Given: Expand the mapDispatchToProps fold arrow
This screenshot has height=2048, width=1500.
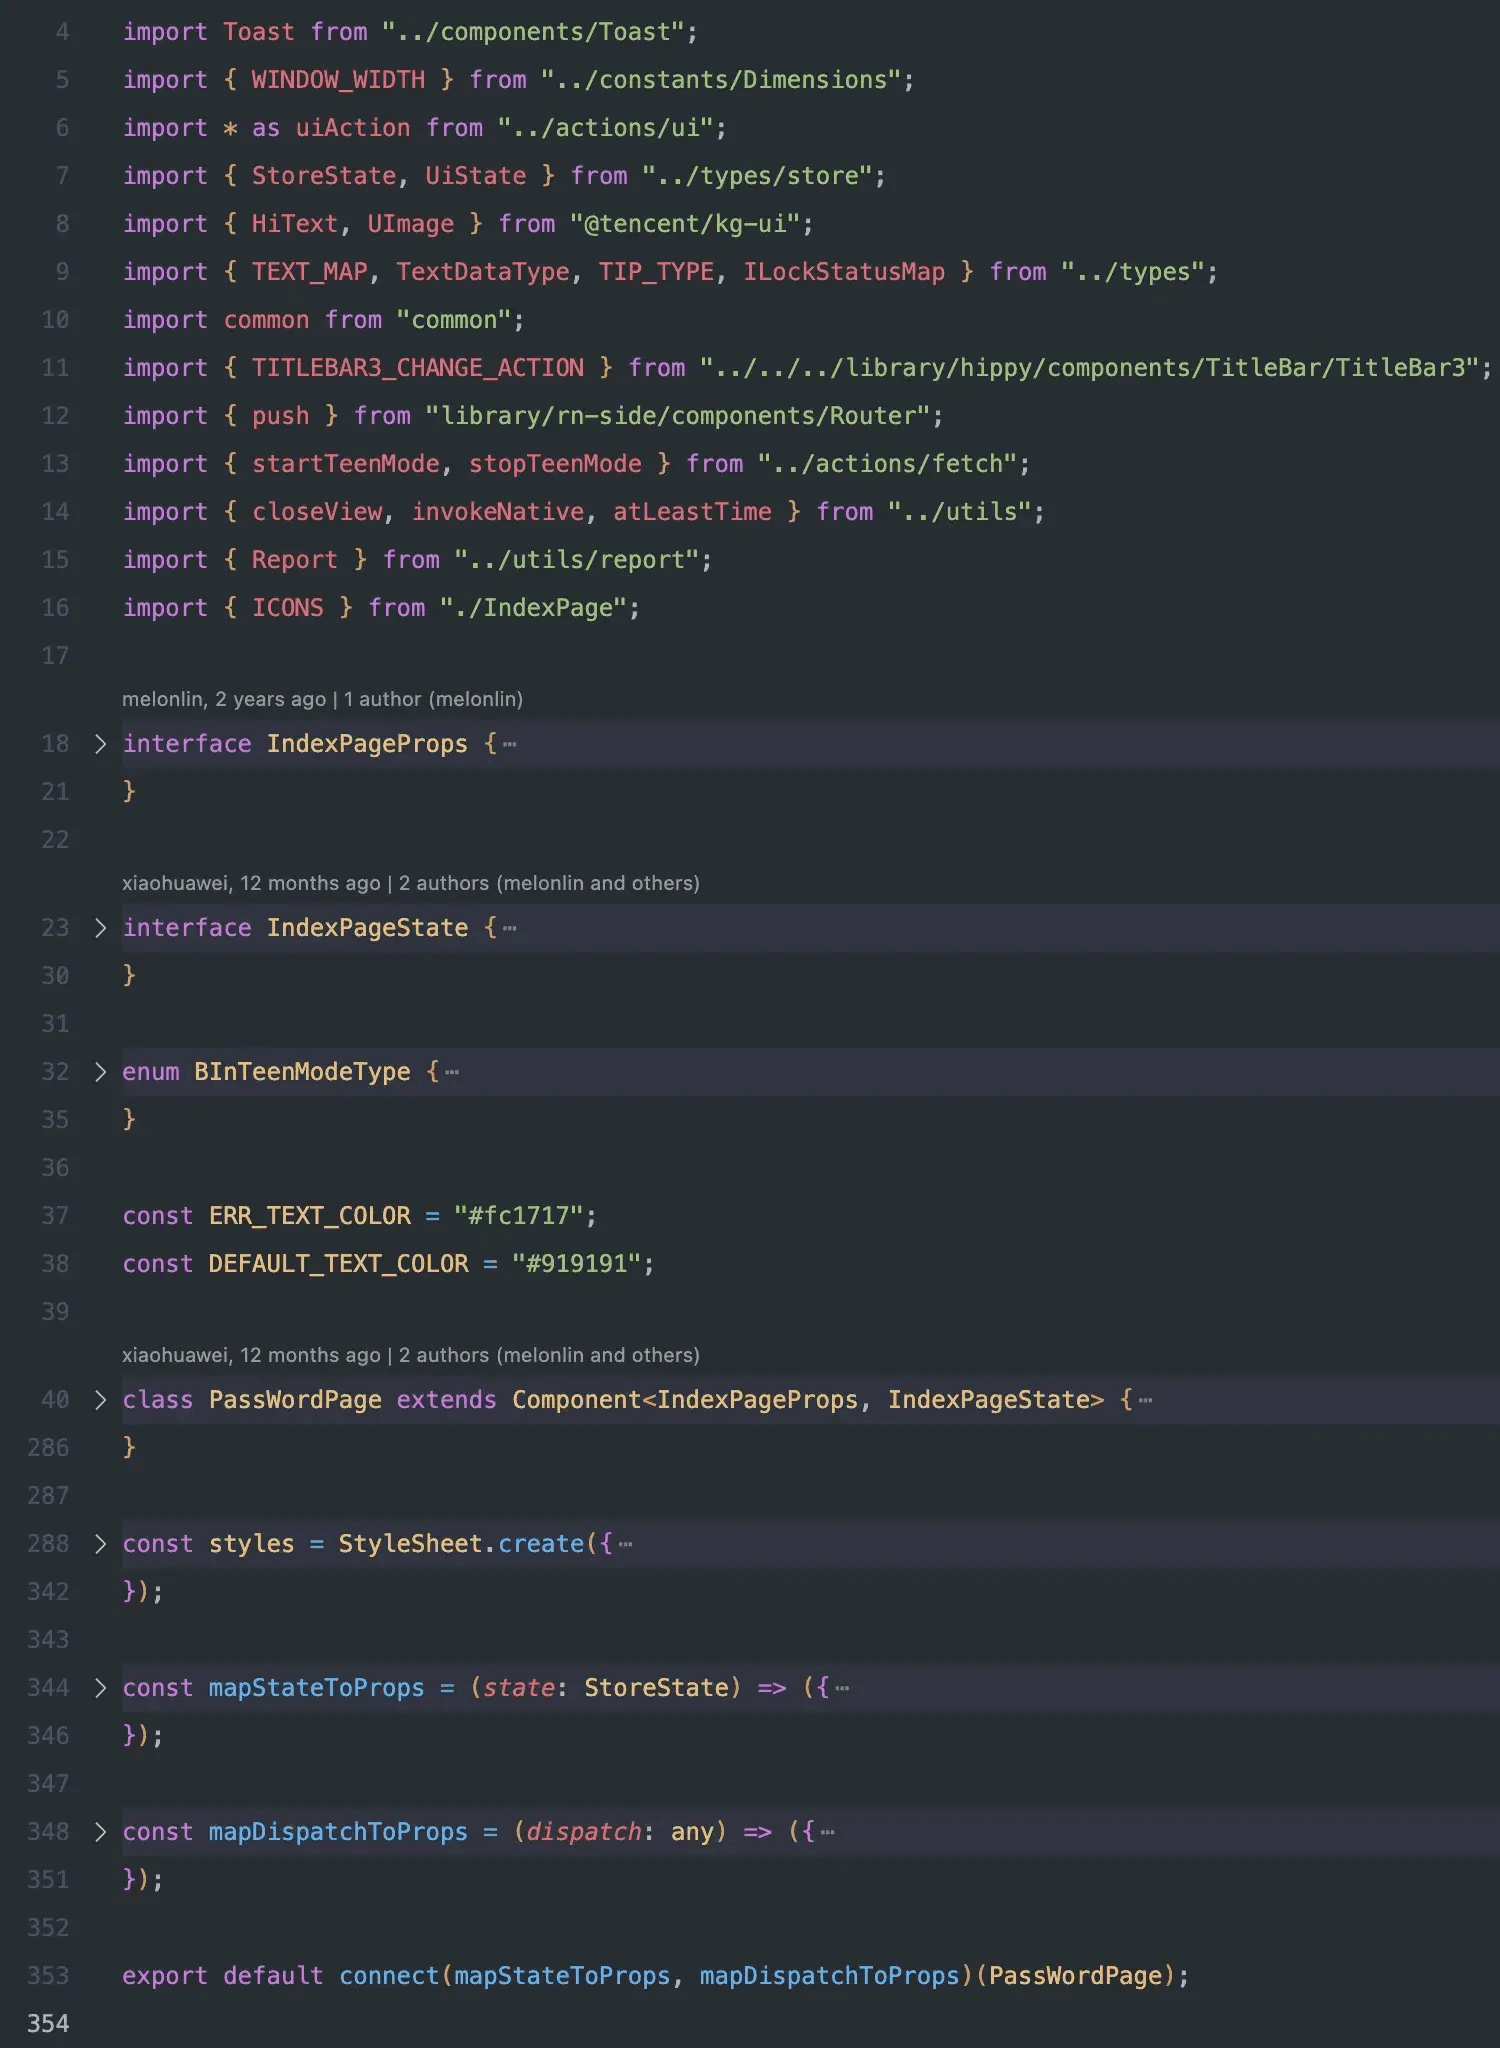Looking at the screenshot, I should coord(100,1832).
